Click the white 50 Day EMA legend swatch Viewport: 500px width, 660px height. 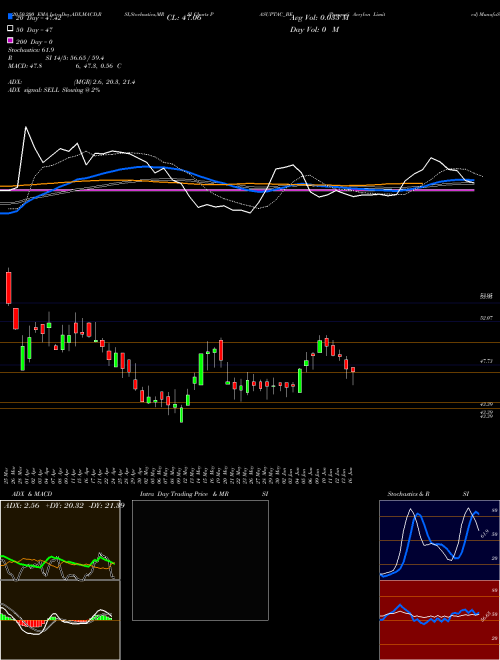click(10, 29)
